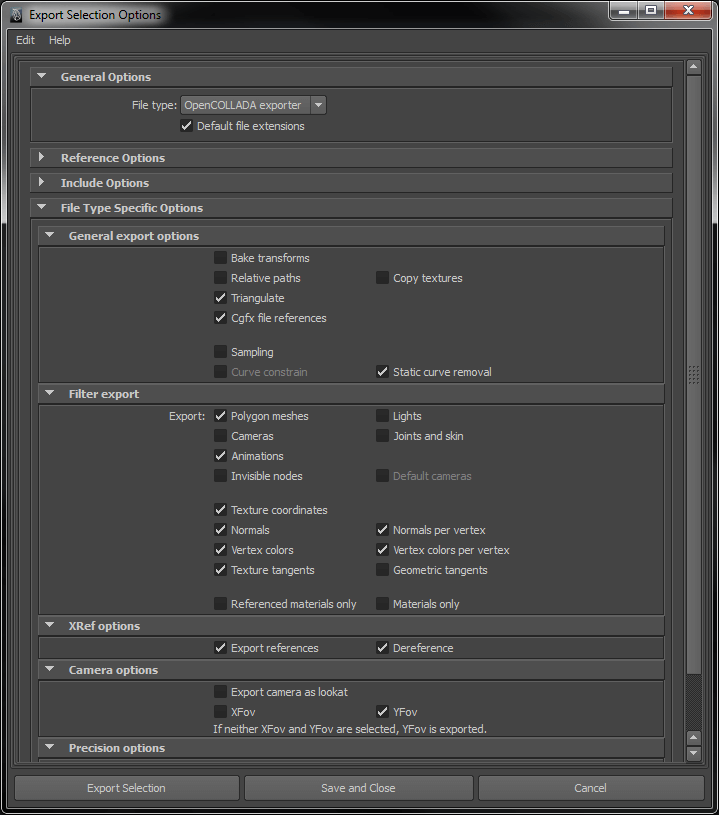The height and width of the screenshot is (815, 719).
Task: Disable Normals per vertex checkbox
Action: tap(383, 530)
